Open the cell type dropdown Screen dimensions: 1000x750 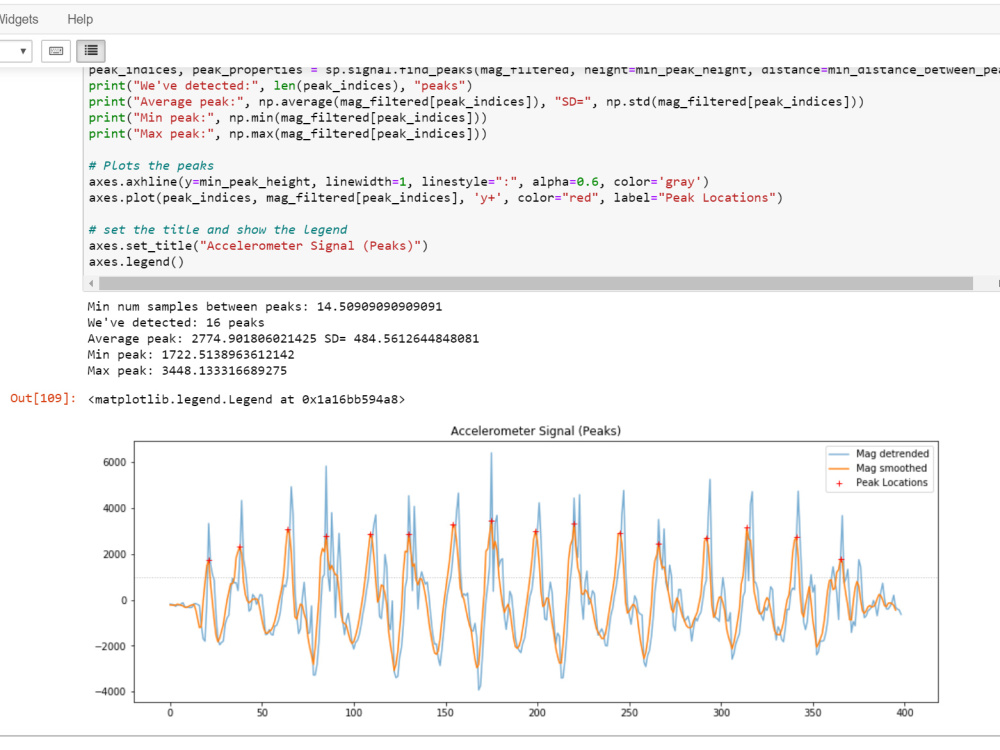[14, 50]
